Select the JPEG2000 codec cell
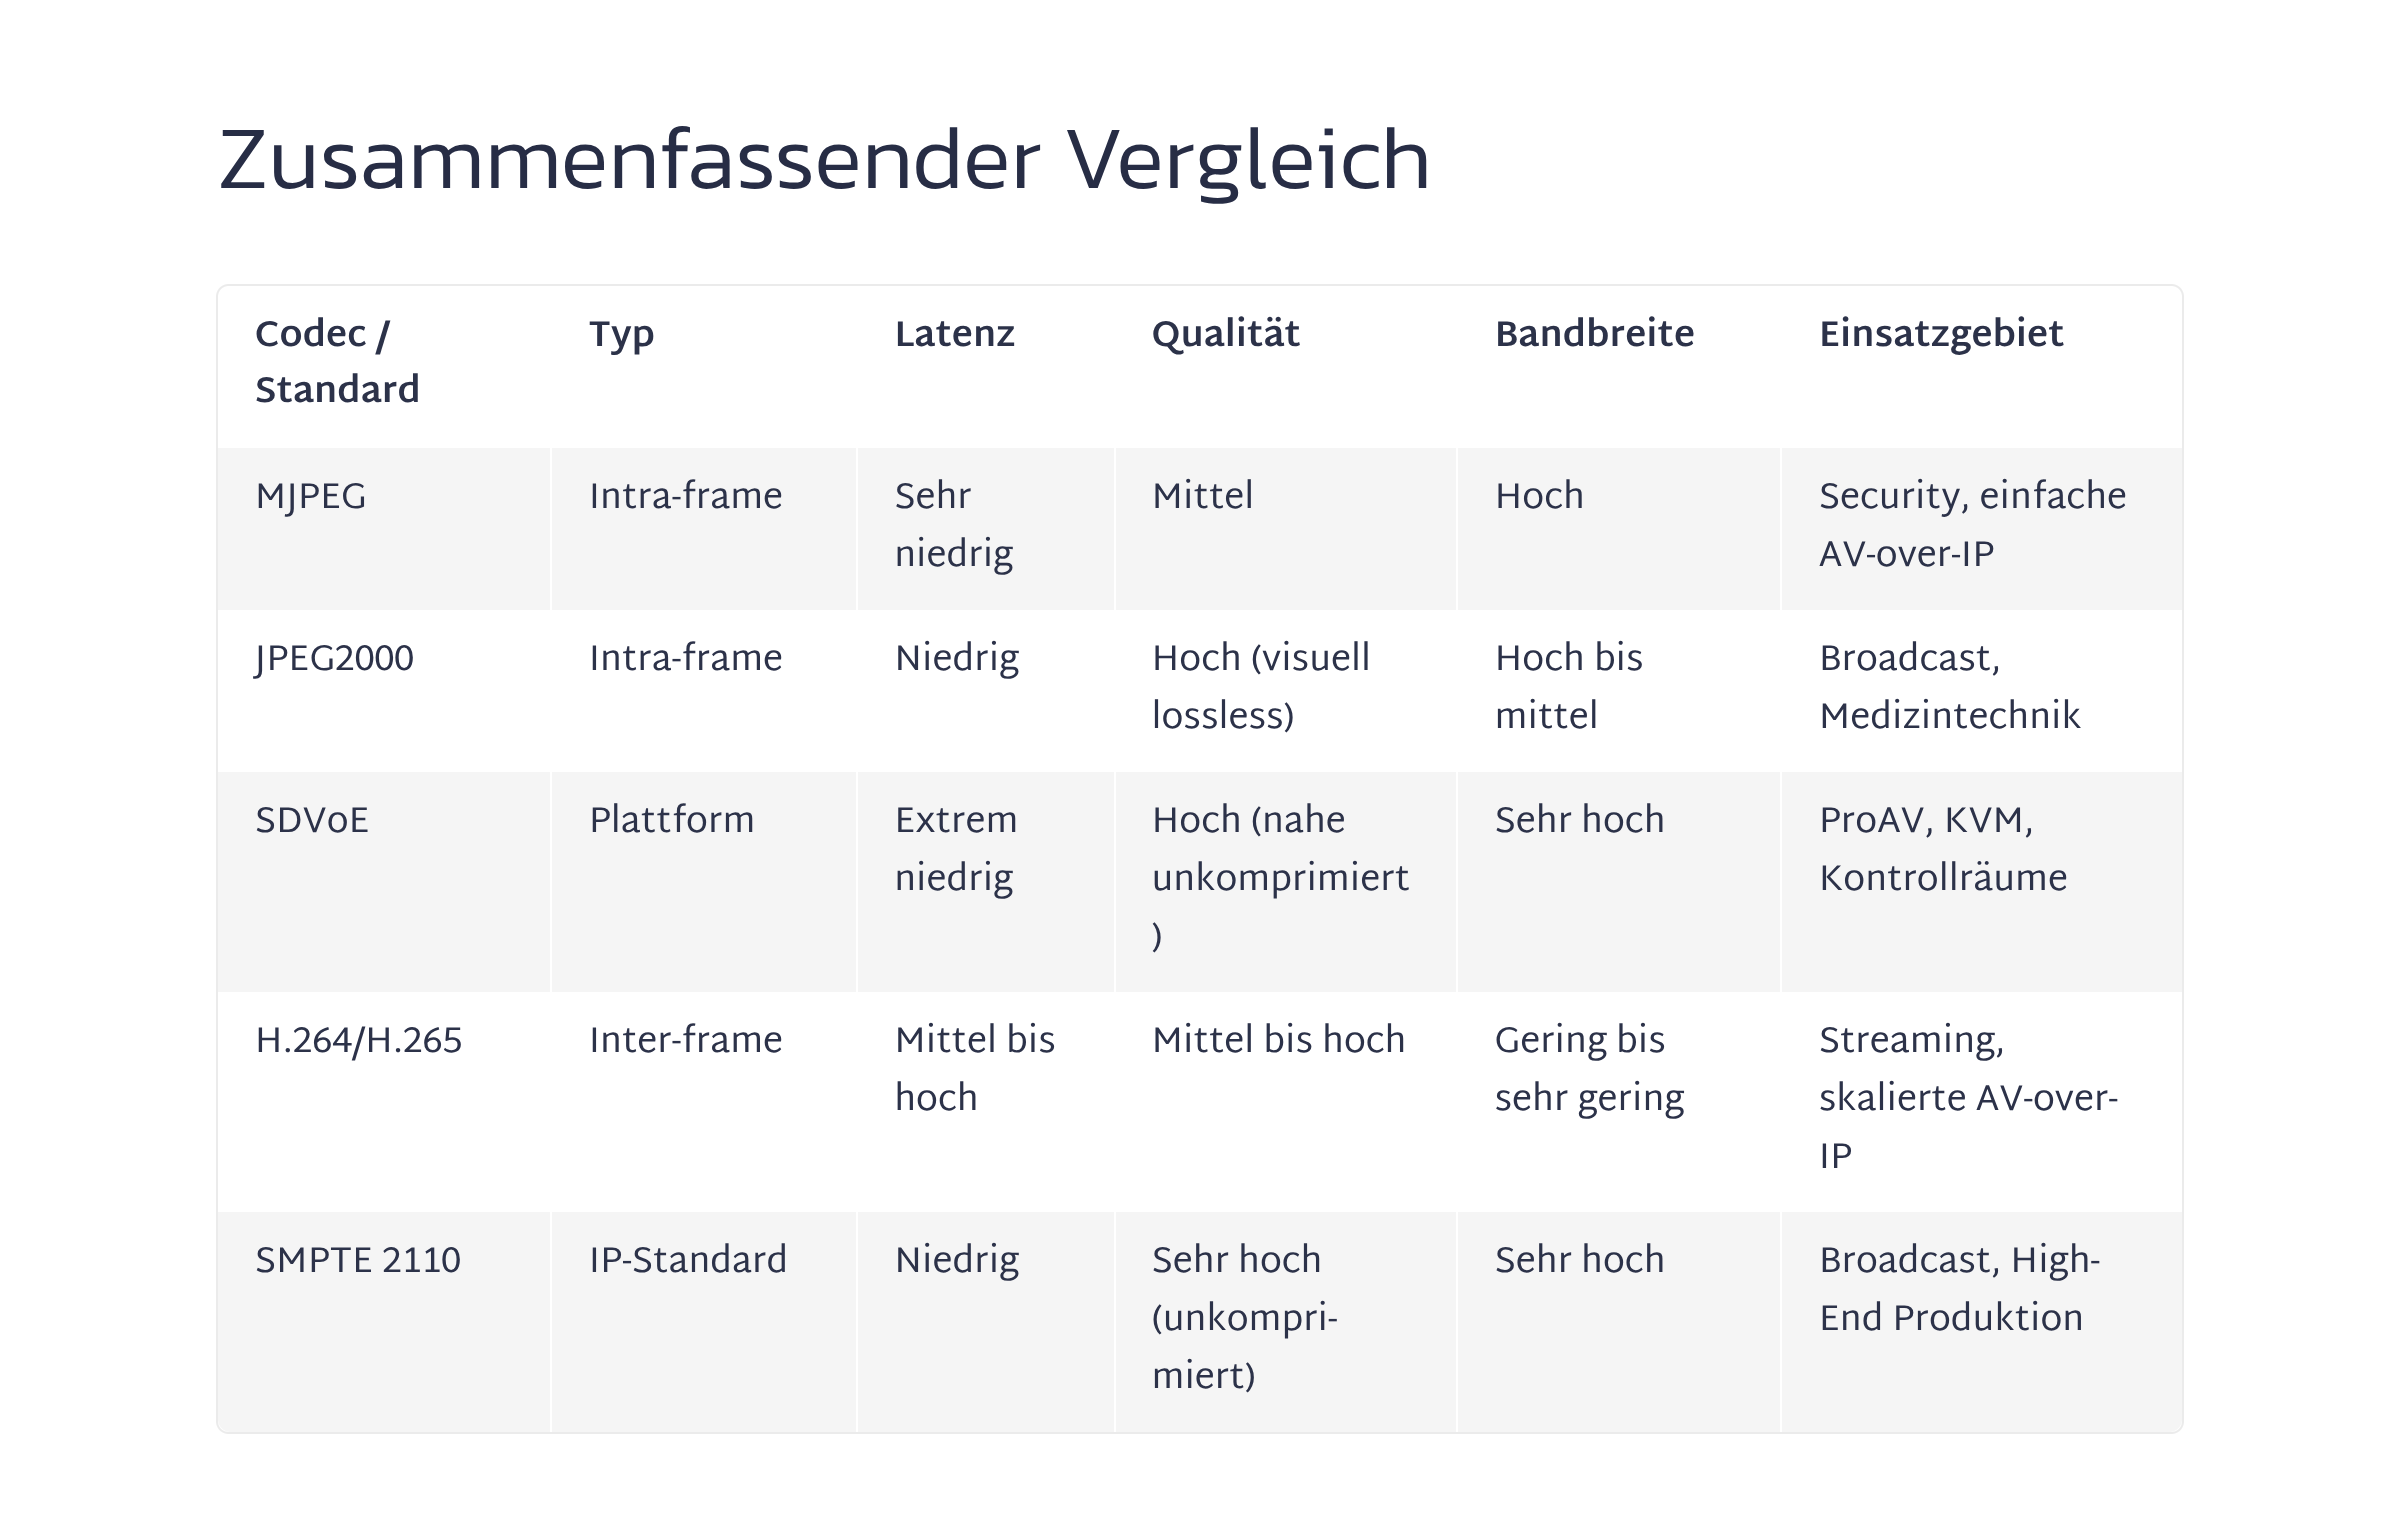 pyautogui.click(x=334, y=659)
